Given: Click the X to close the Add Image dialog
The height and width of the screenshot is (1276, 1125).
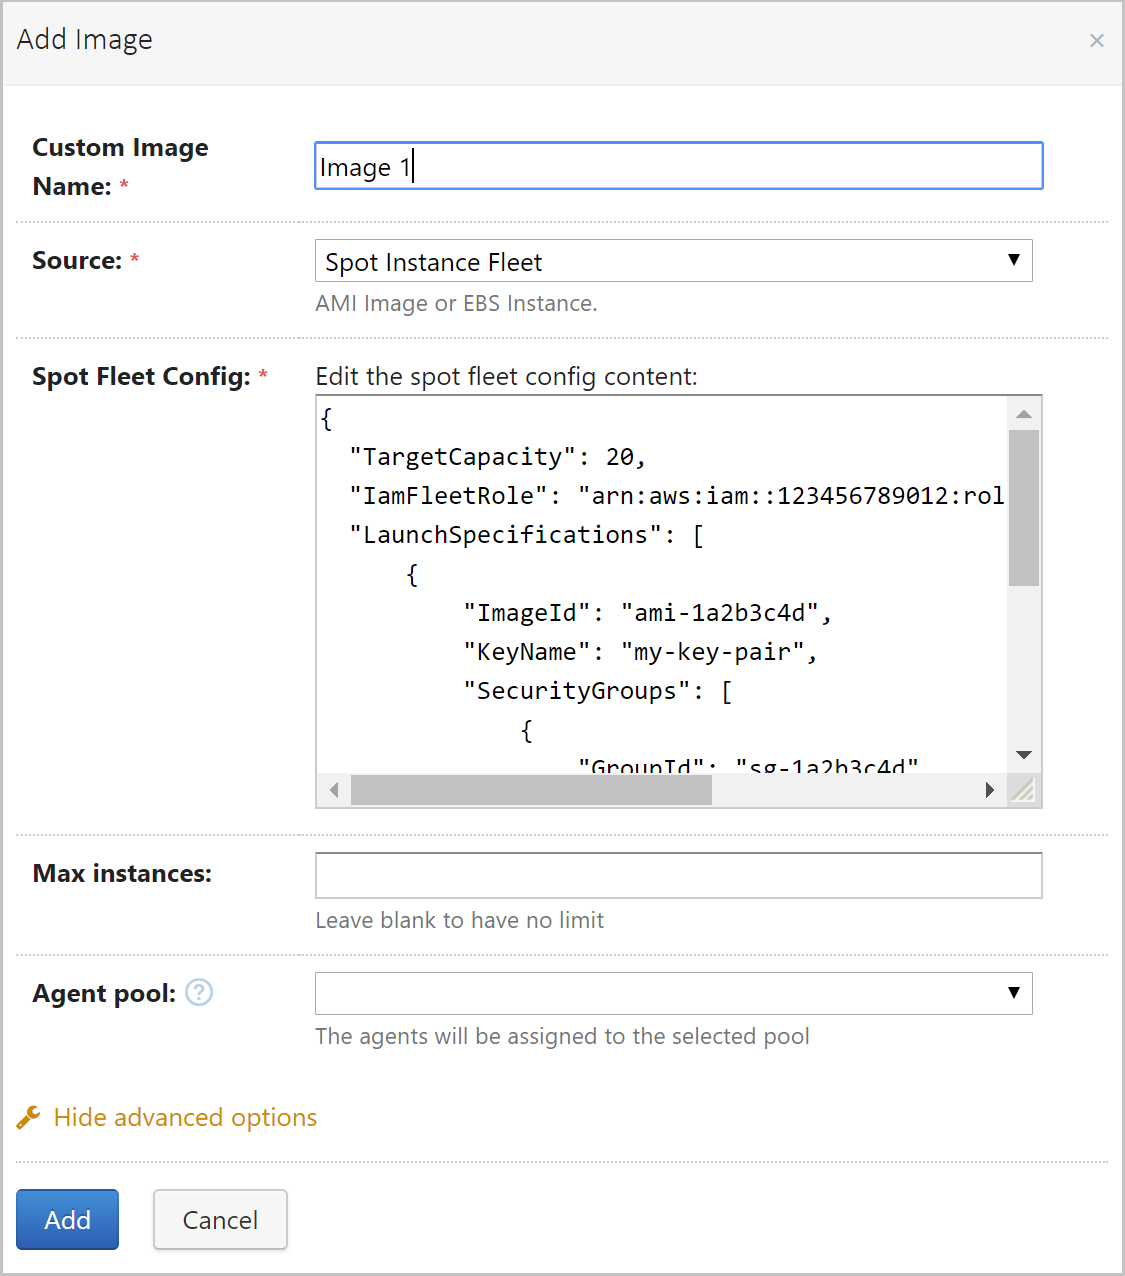Looking at the screenshot, I should pos(1097,41).
